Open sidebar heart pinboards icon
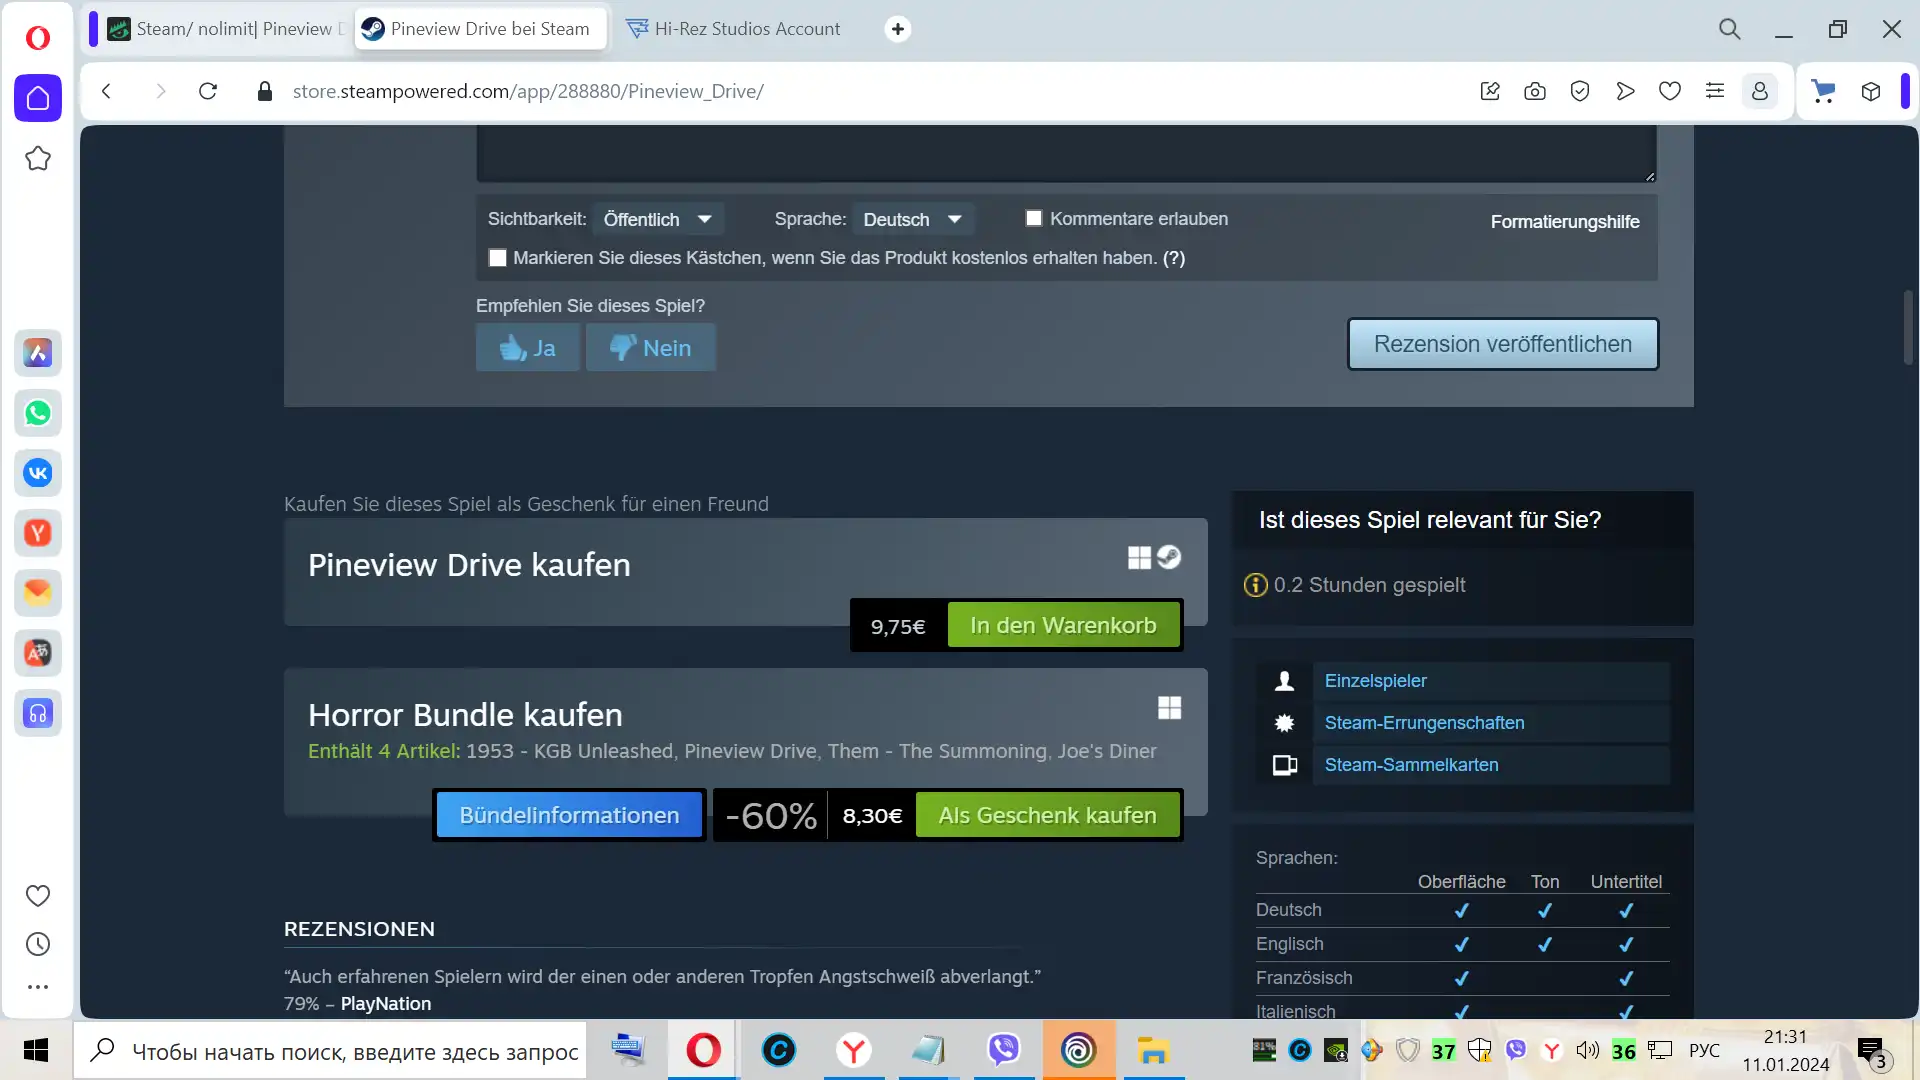The width and height of the screenshot is (1920, 1080). (x=38, y=896)
